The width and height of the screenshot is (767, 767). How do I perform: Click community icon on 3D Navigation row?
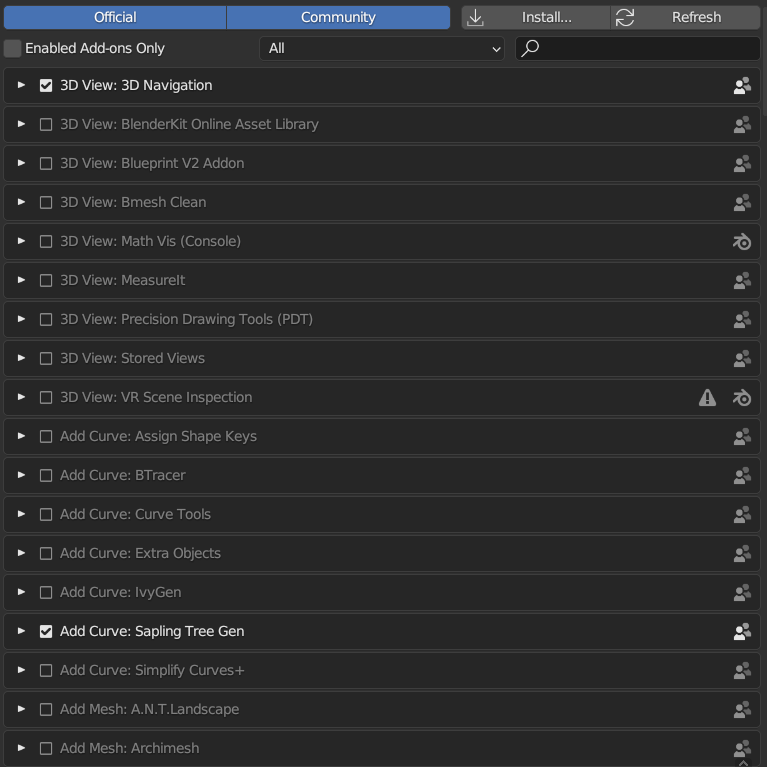[x=742, y=86]
